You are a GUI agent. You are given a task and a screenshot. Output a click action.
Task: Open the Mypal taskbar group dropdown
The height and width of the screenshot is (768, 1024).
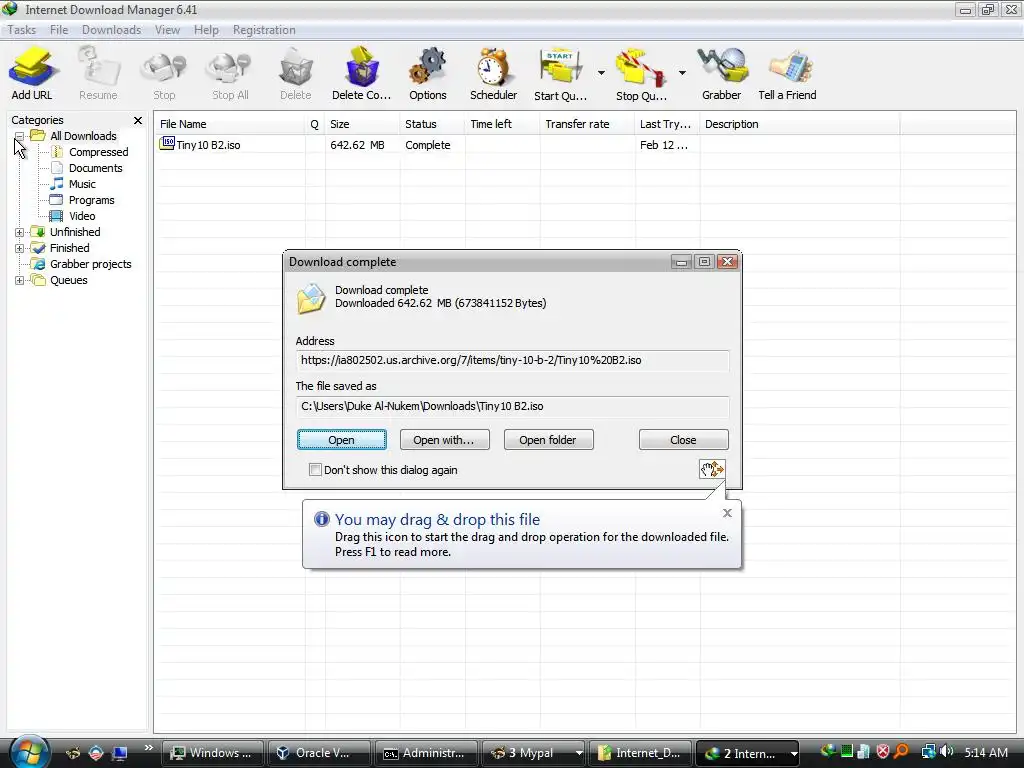(579, 753)
